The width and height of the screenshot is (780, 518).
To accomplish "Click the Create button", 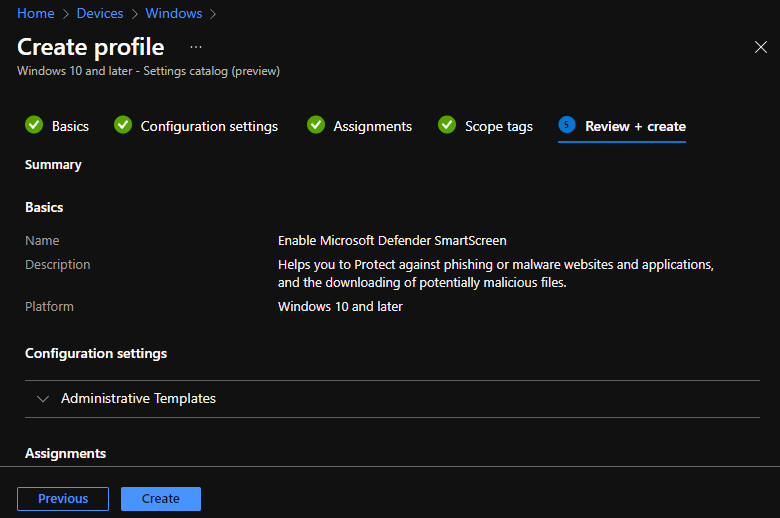I will [161, 499].
